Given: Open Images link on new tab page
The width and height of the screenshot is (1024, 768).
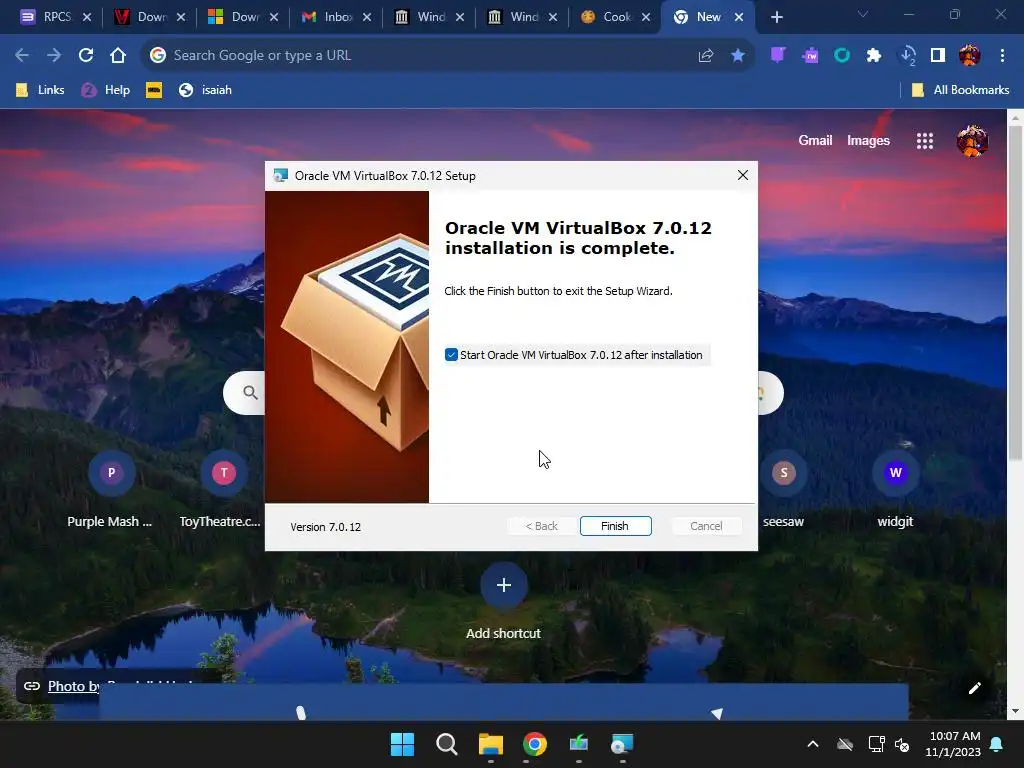Looking at the screenshot, I should [868, 140].
